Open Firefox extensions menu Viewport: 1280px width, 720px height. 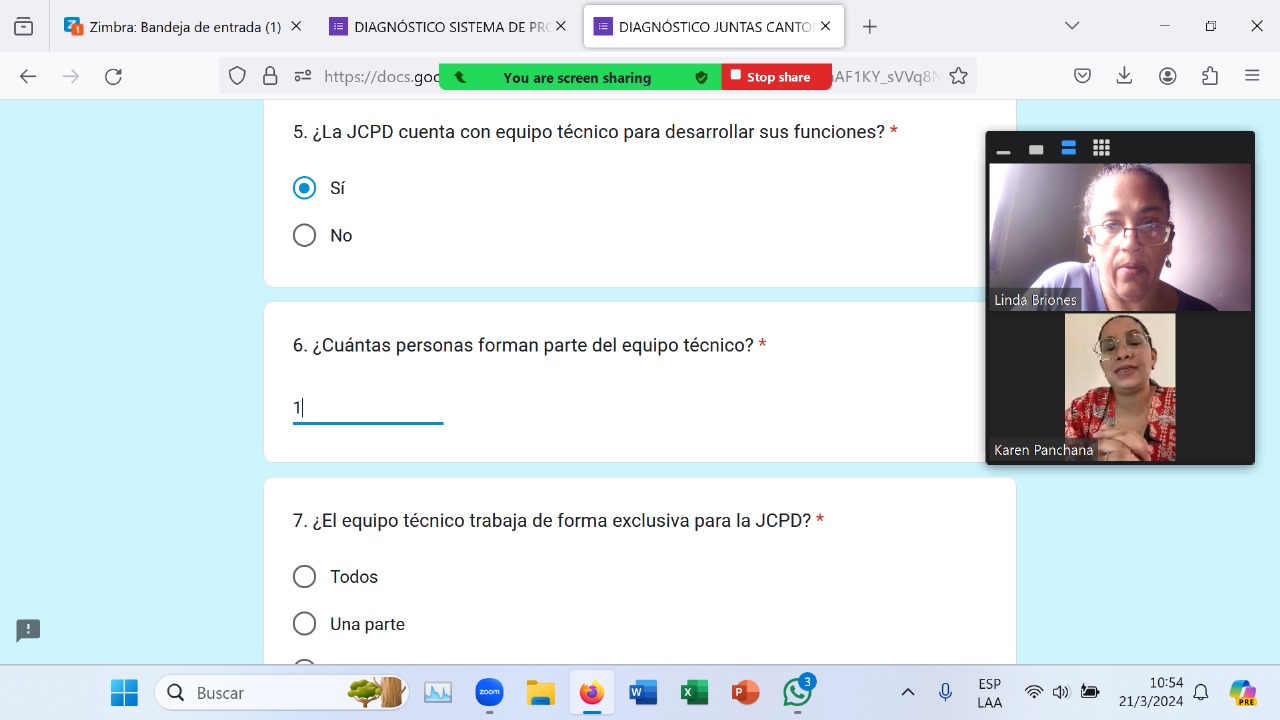[x=1210, y=76]
